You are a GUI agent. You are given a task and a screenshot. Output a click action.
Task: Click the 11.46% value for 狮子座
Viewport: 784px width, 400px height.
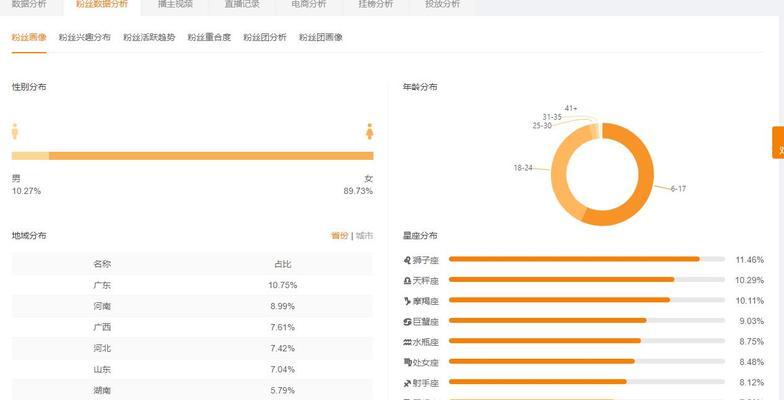point(750,260)
